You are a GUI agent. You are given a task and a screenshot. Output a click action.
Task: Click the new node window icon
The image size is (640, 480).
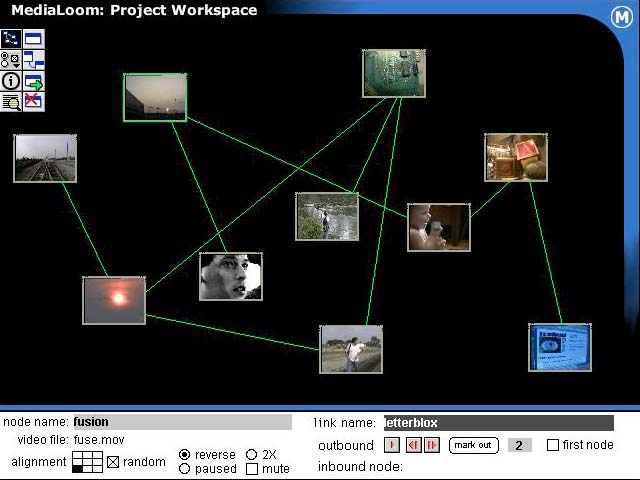34,39
